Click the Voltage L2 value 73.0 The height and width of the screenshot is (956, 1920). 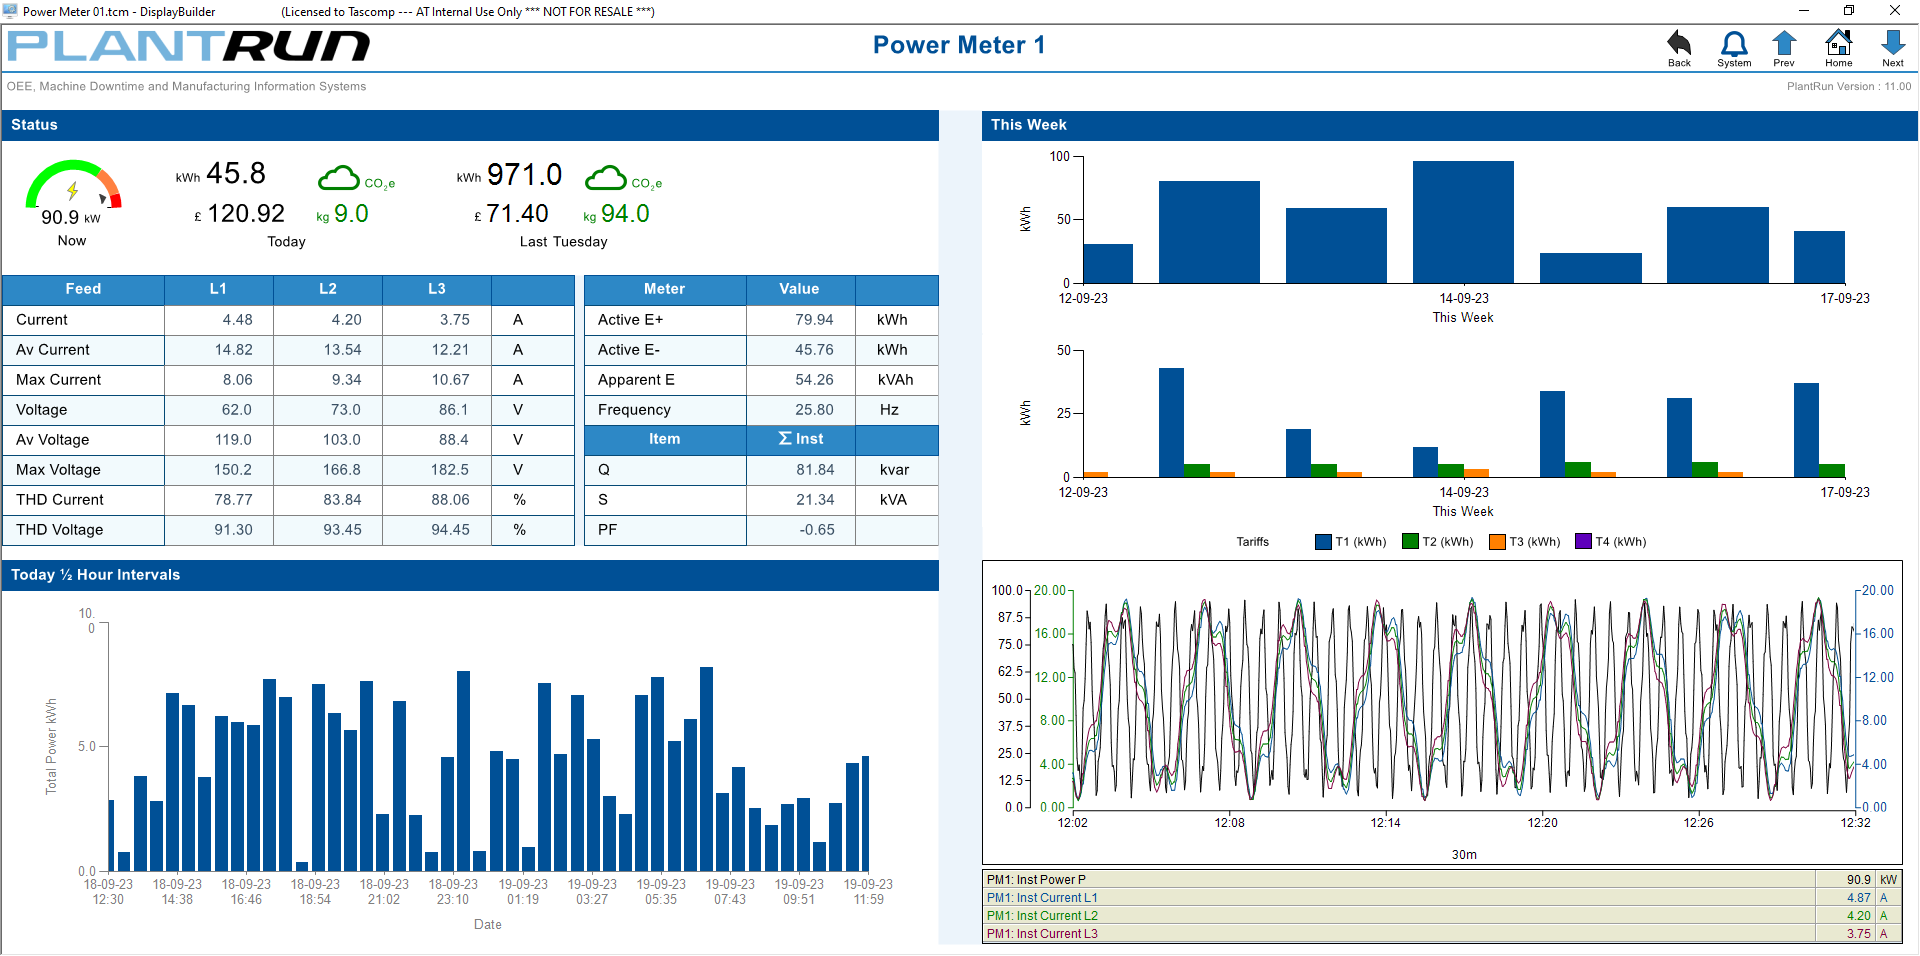click(x=345, y=410)
